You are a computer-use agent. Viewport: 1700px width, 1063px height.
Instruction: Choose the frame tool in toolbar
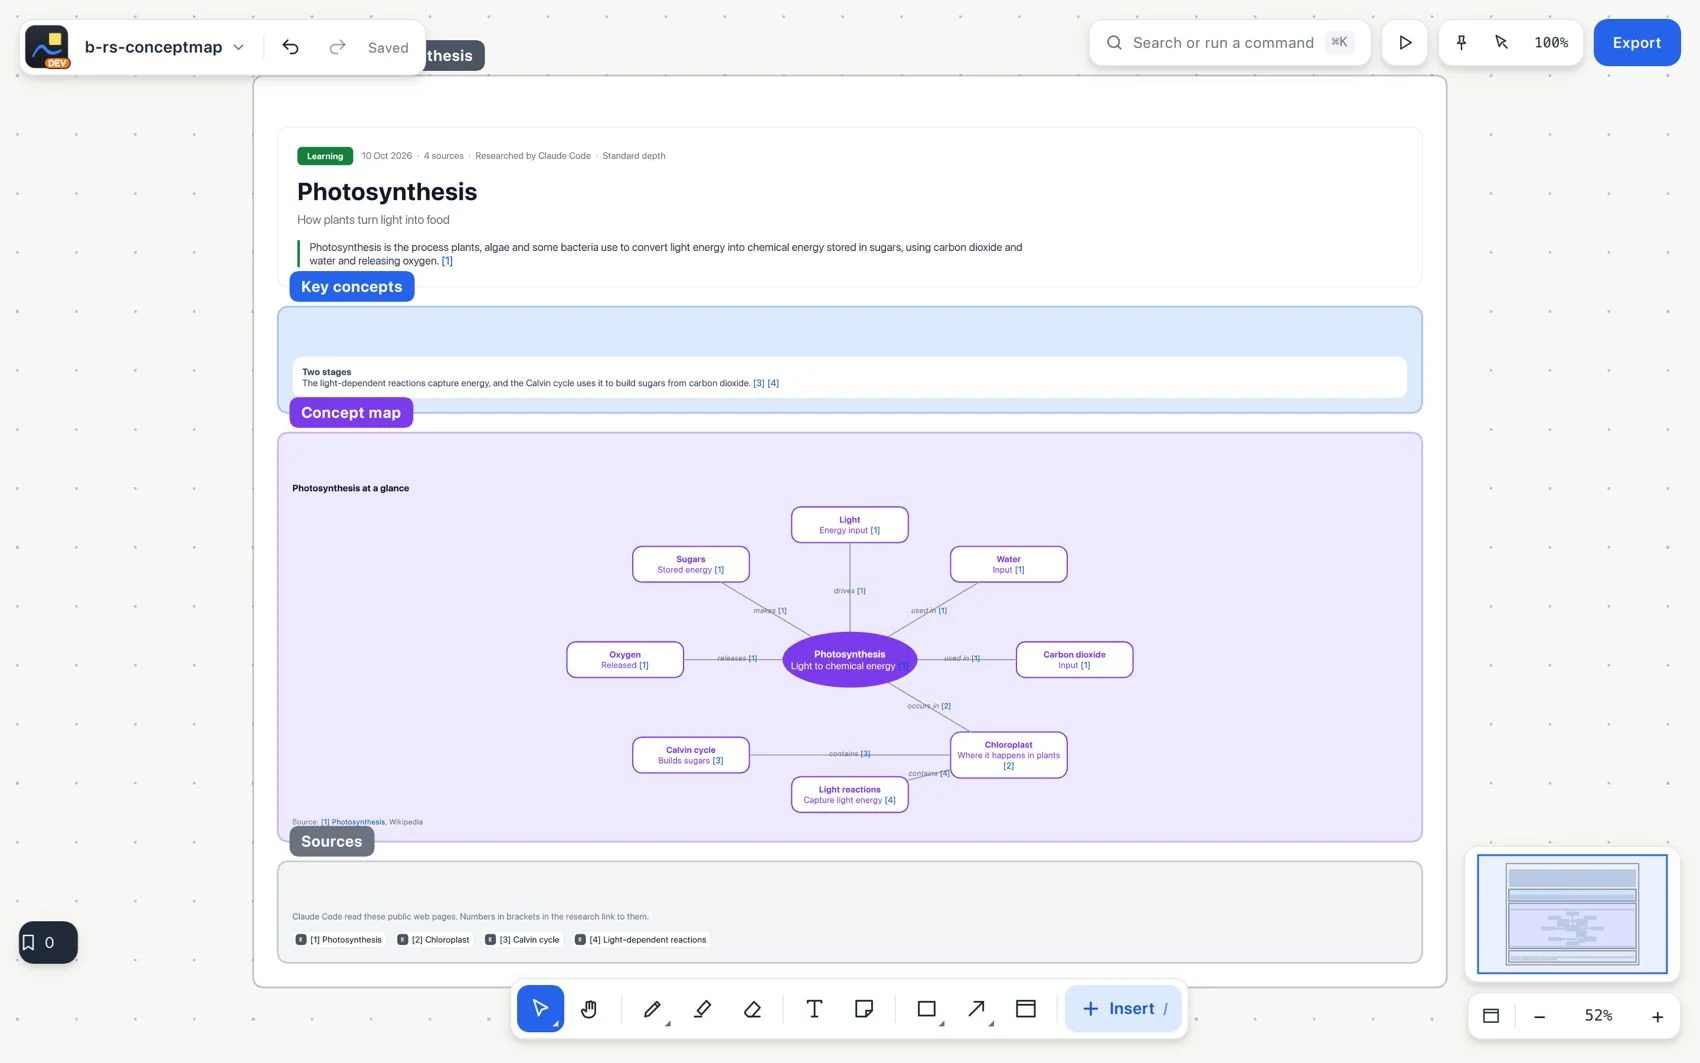click(x=1026, y=1008)
